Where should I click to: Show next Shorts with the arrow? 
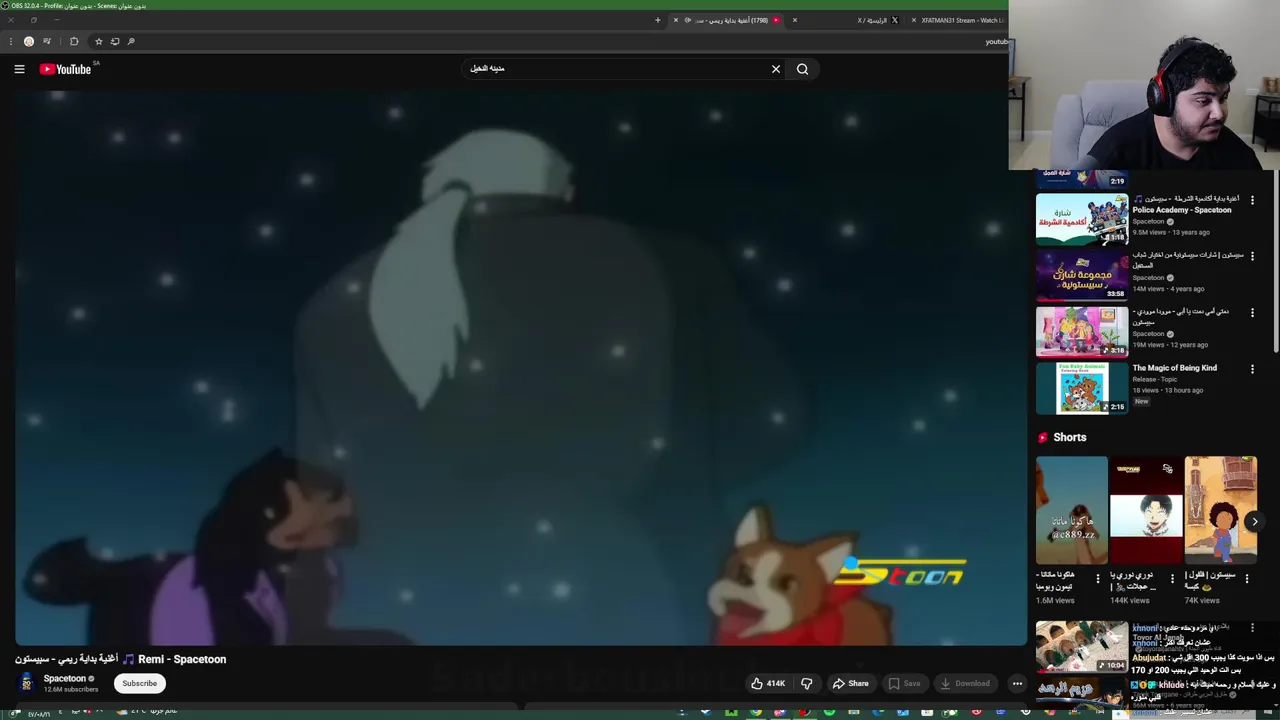pos(1254,521)
